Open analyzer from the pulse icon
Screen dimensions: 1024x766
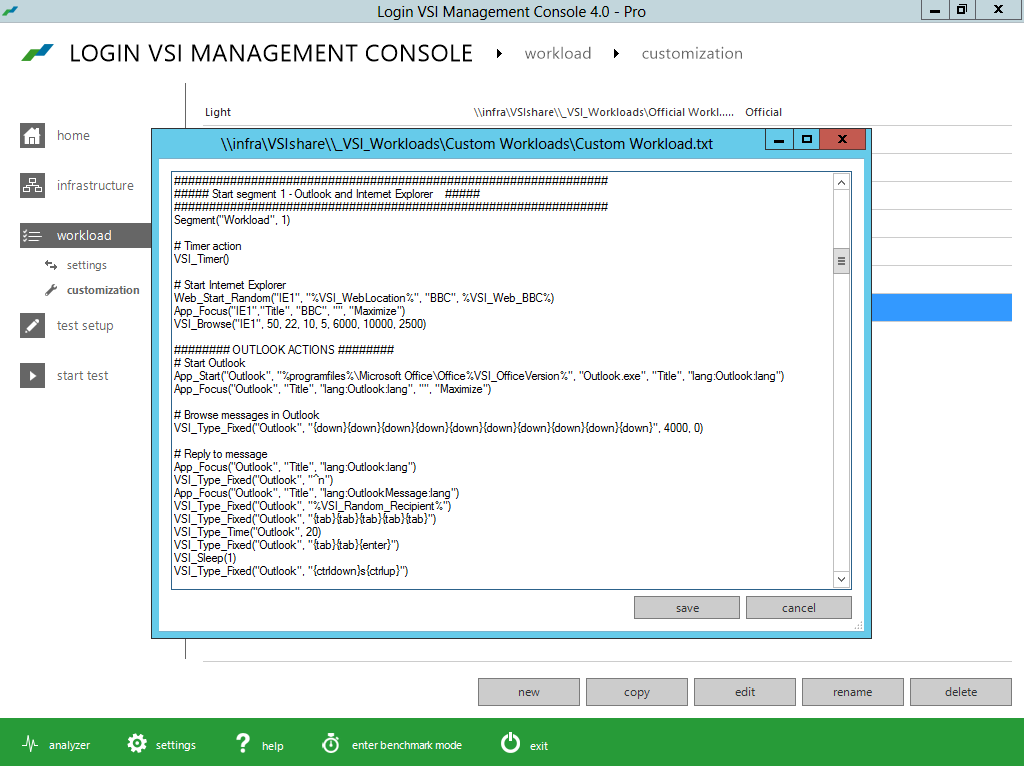click(30, 745)
